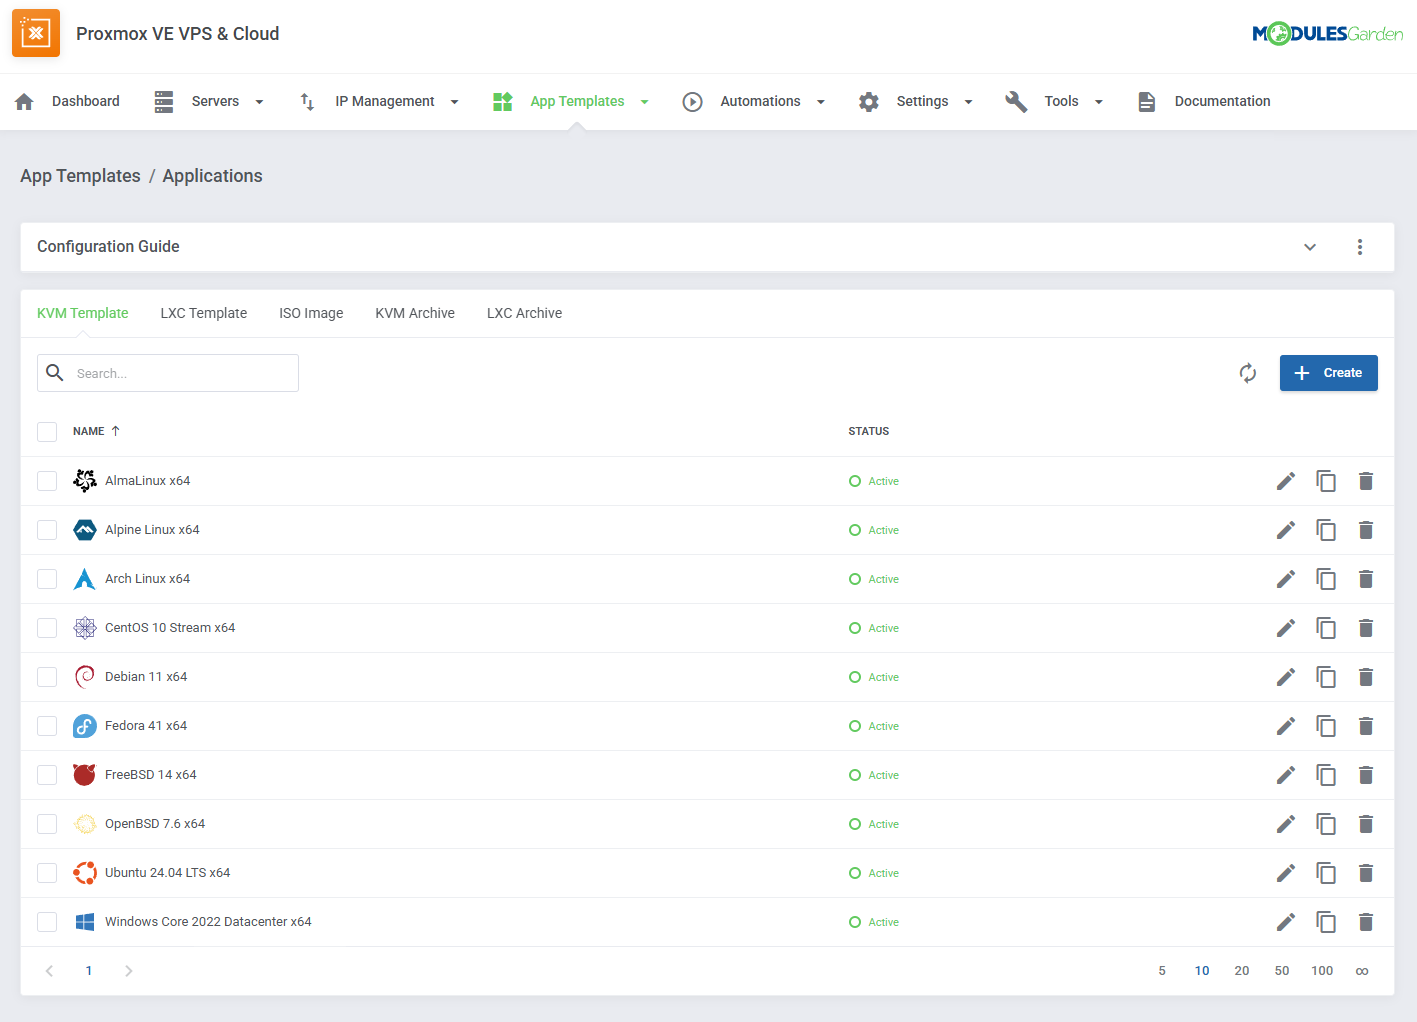Click the Search input field
The width and height of the screenshot is (1417, 1022).
168,373
